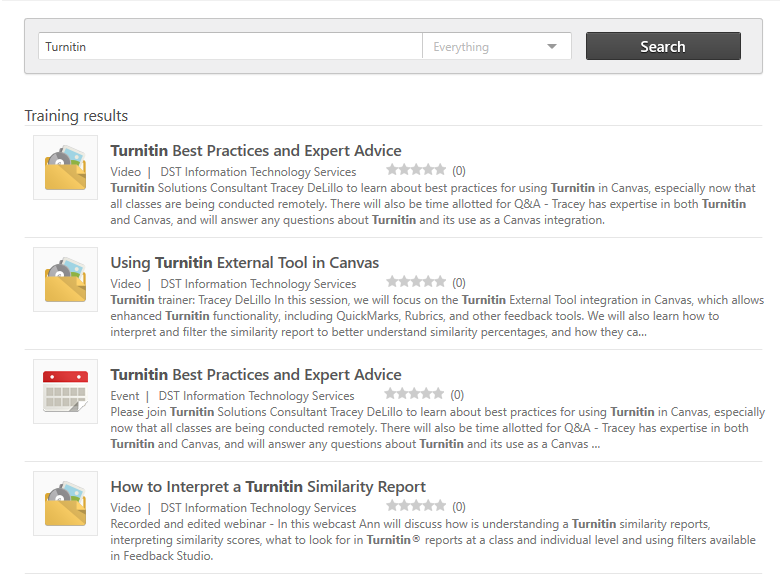Rate Using Turnitin External Tool one star

pyautogui.click(x=392, y=282)
